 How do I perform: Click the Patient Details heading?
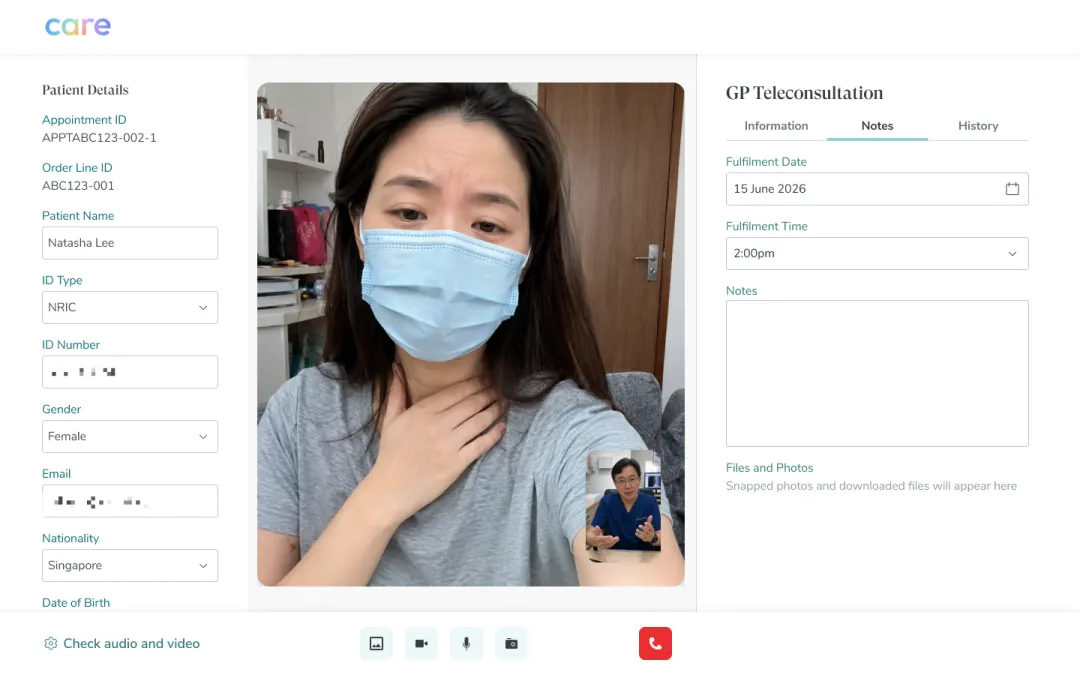pos(85,90)
